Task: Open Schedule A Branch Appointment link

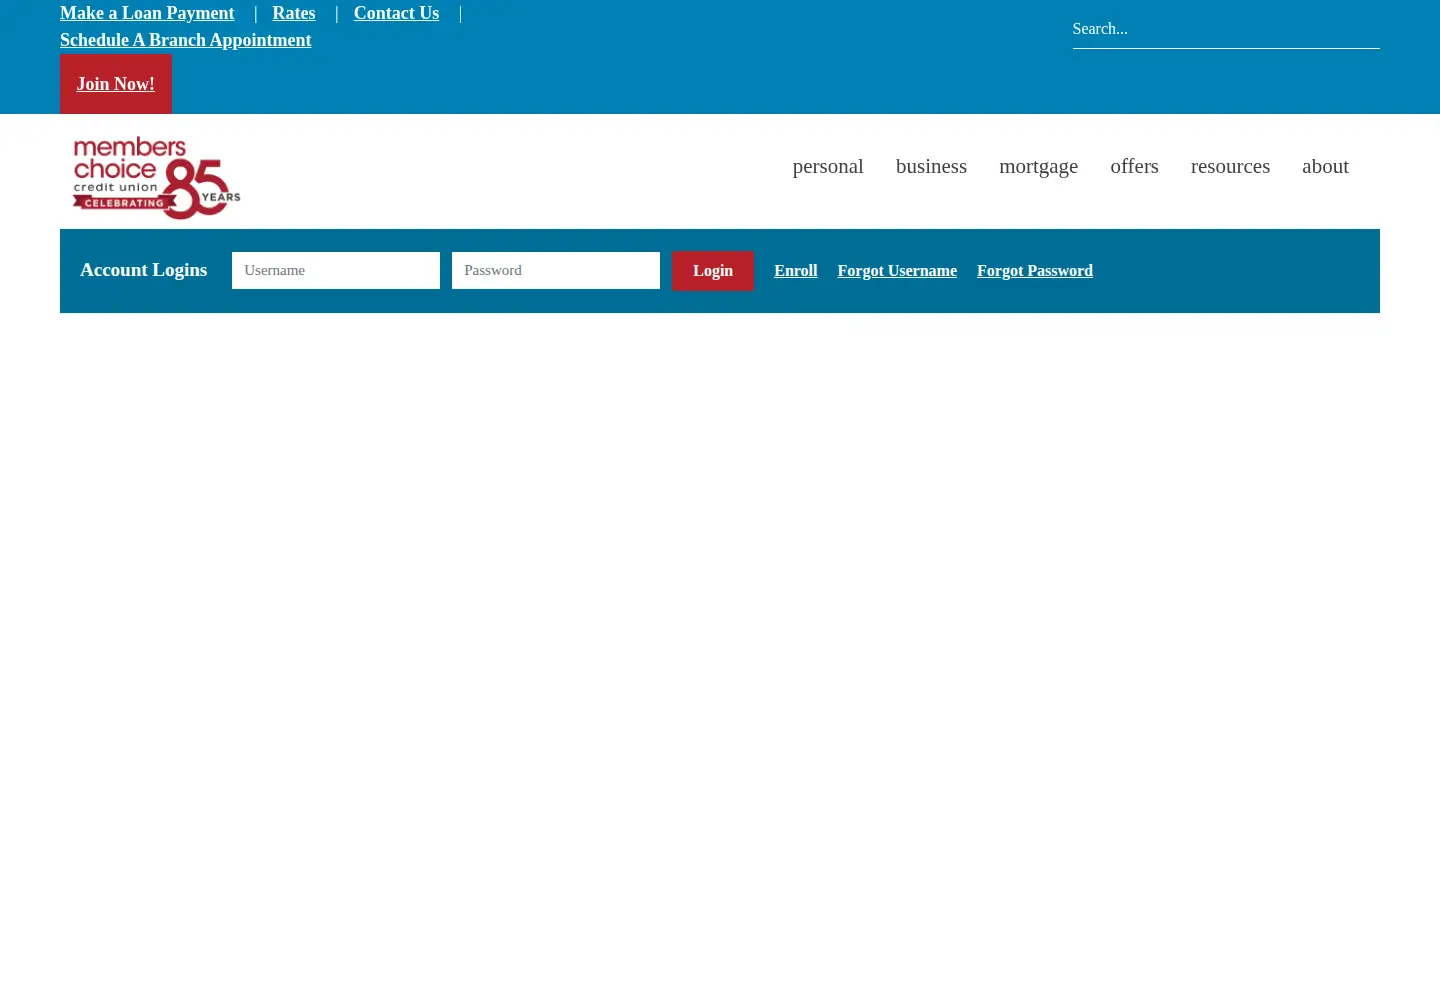Action: (185, 40)
